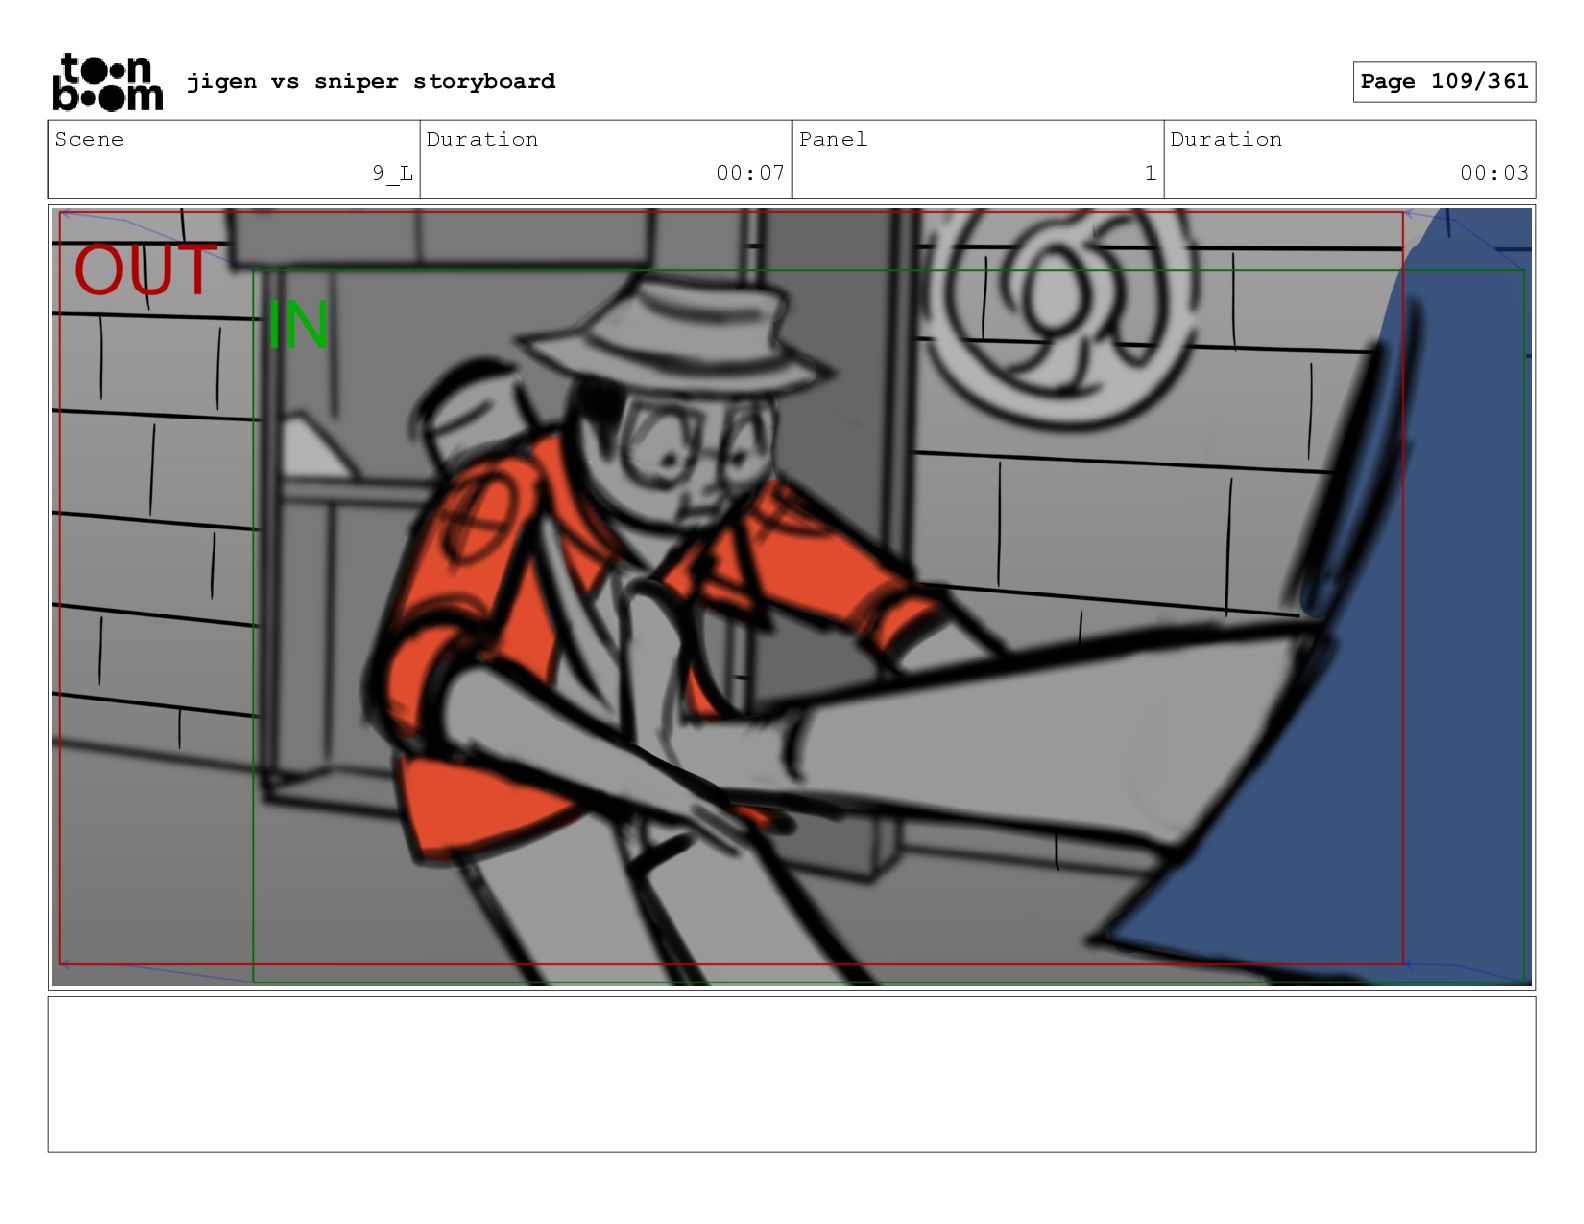
Task: Select the panel duration value "00:03"
Action: [x=1494, y=173]
